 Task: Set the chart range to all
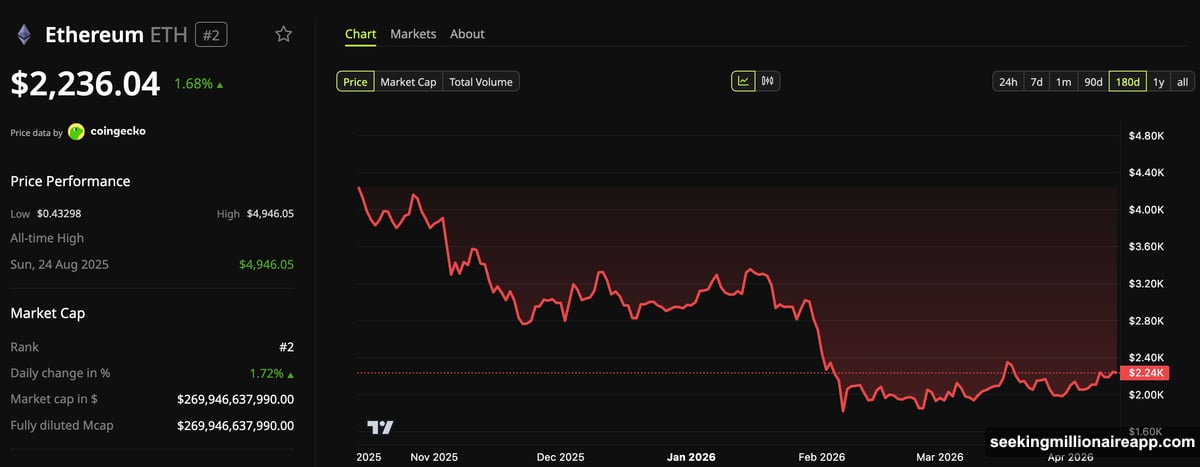1182,82
